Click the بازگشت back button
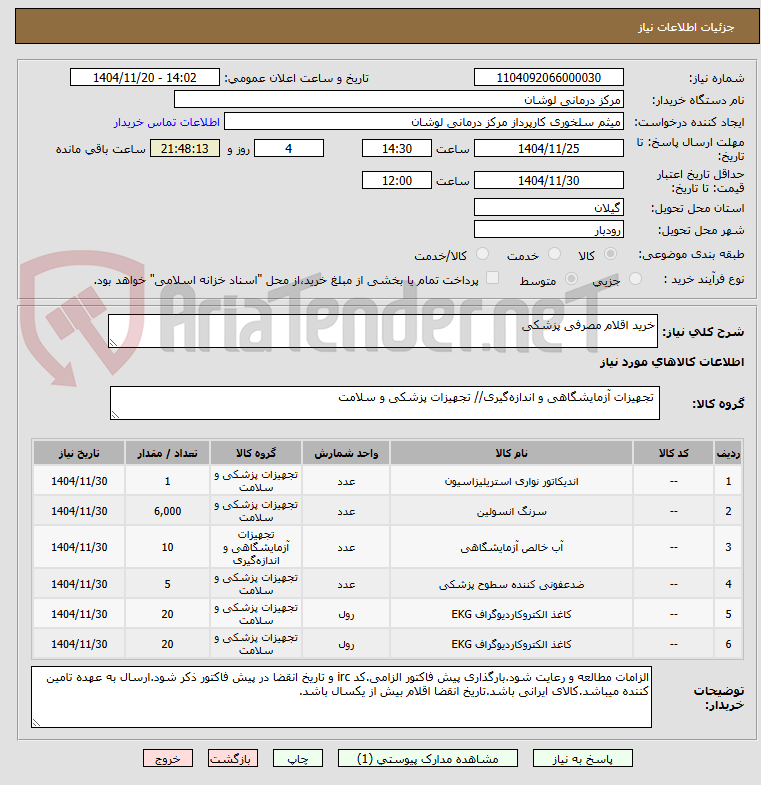The width and height of the screenshot is (761, 785). (x=233, y=758)
